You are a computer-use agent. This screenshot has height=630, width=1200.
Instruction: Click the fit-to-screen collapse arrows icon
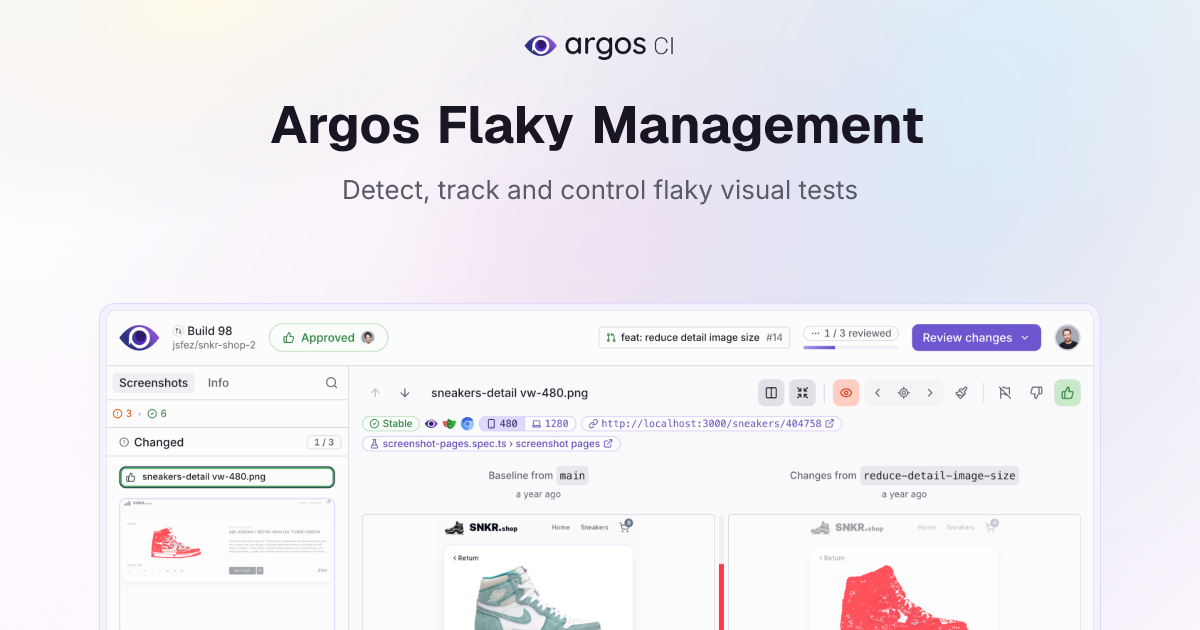(802, 393)
